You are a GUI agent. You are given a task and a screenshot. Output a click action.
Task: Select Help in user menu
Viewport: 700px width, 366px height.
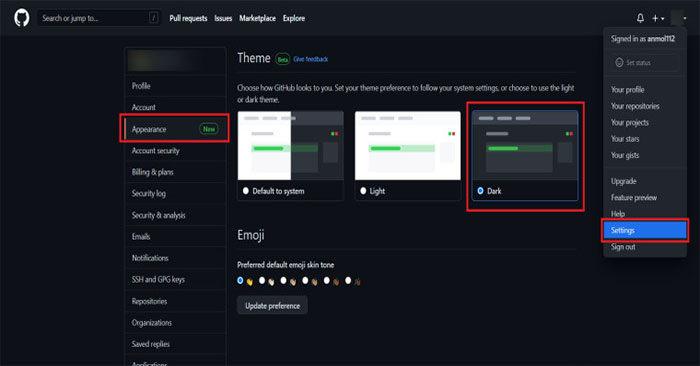coord(645,213)
